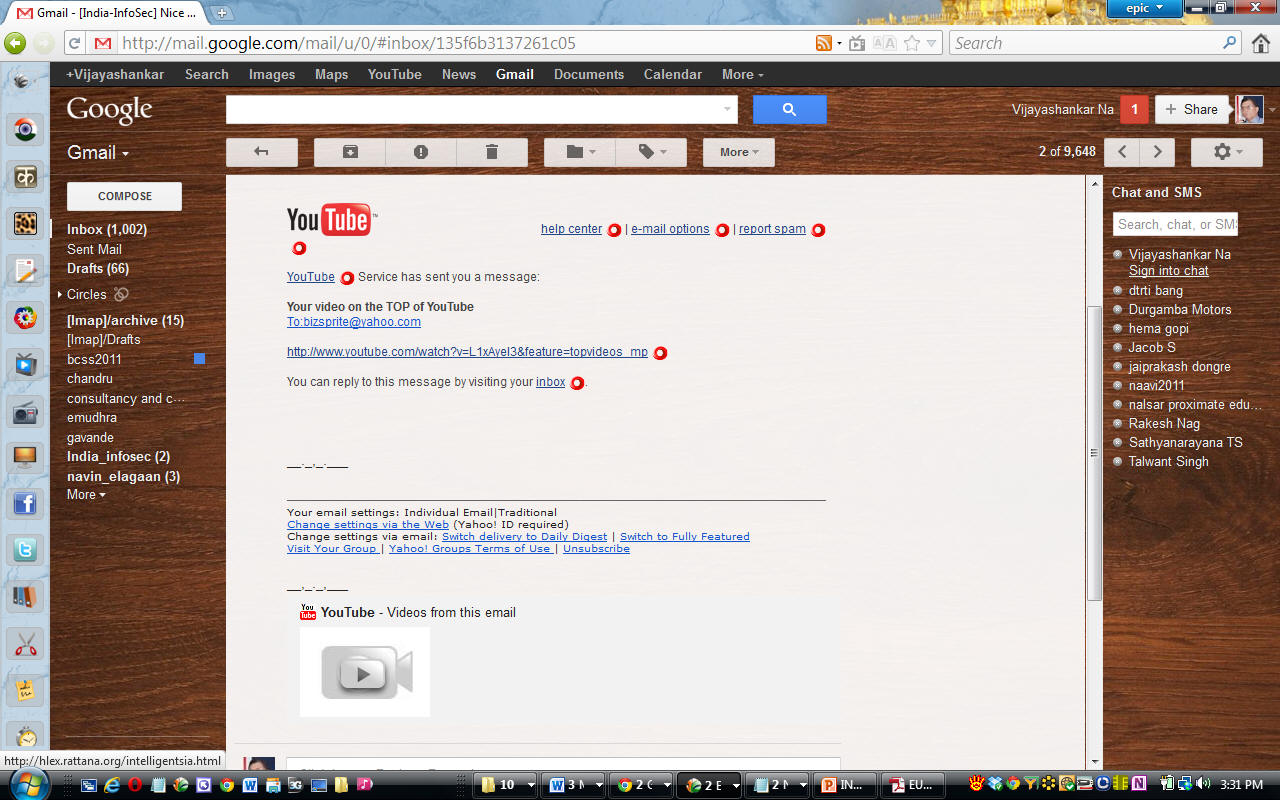Open the TV video sidebar icon
Screen dimensions: 1280x800
coord(25,364)
